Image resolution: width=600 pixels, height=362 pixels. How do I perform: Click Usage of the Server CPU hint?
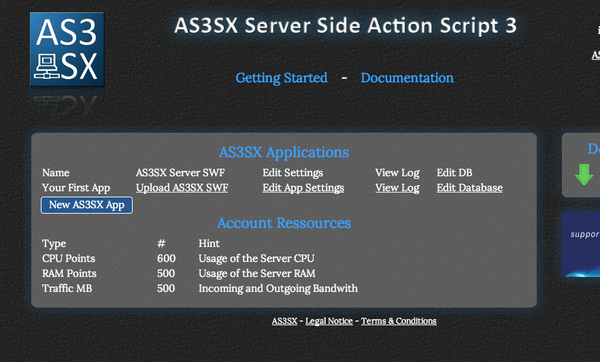click(x=256, y=259)
